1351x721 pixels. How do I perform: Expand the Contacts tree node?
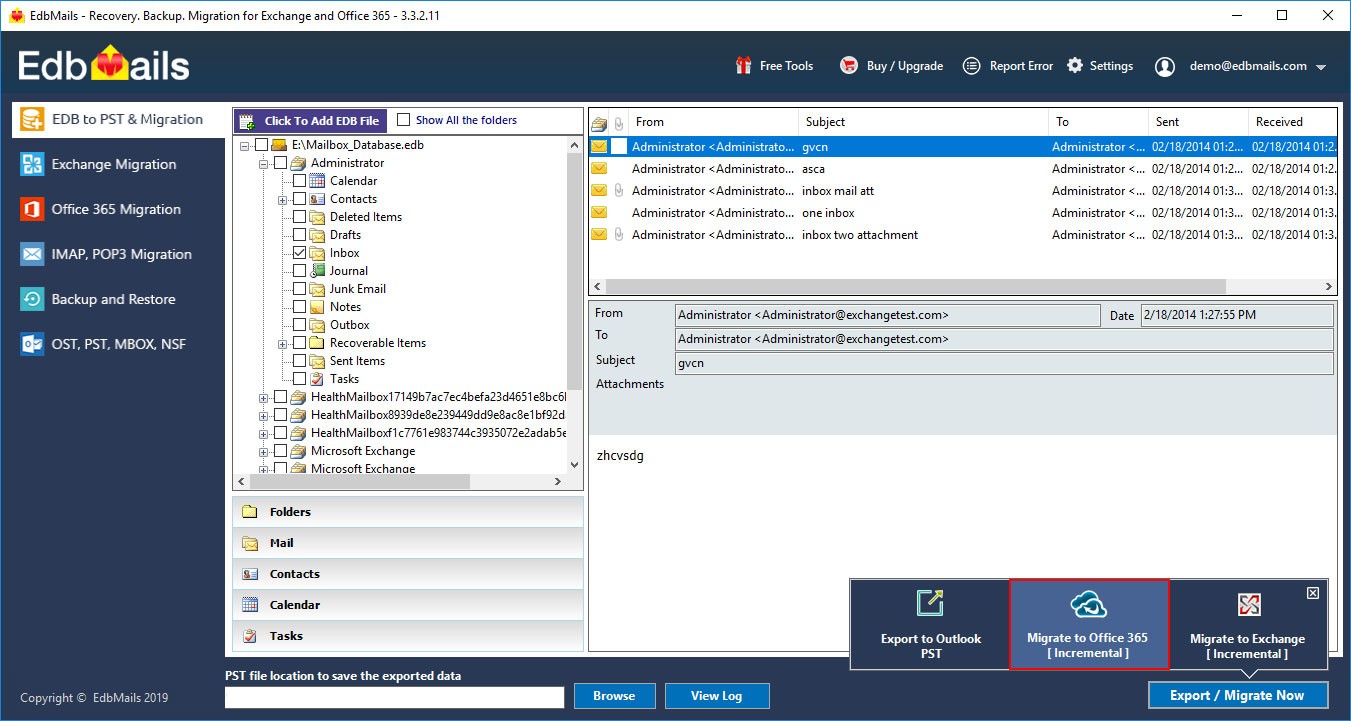[x=283, y=199]
